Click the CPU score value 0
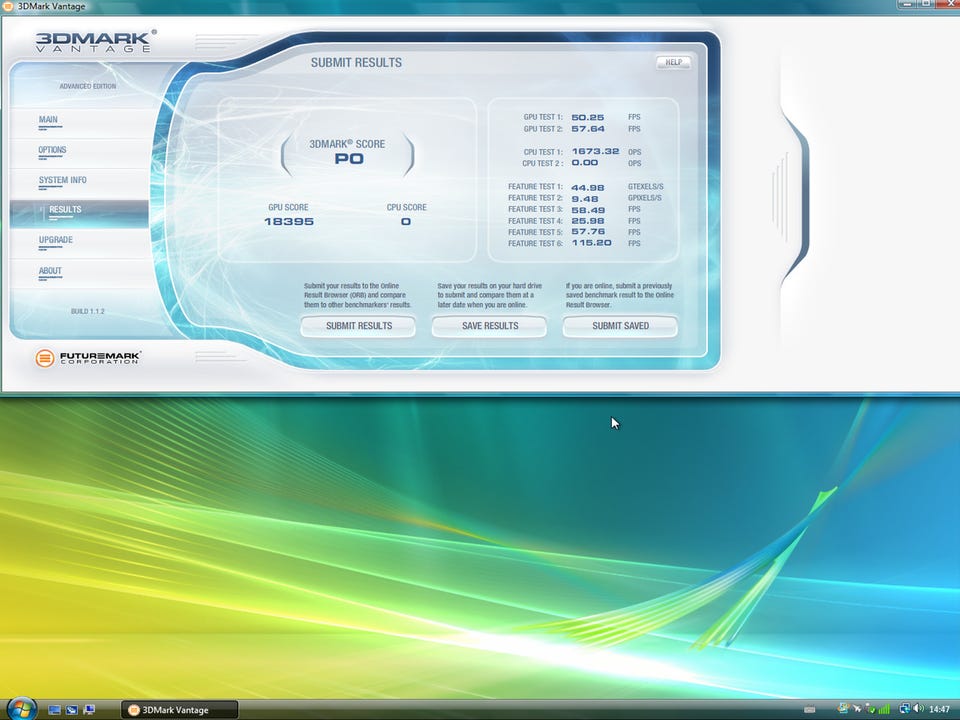 coord(406,221)
